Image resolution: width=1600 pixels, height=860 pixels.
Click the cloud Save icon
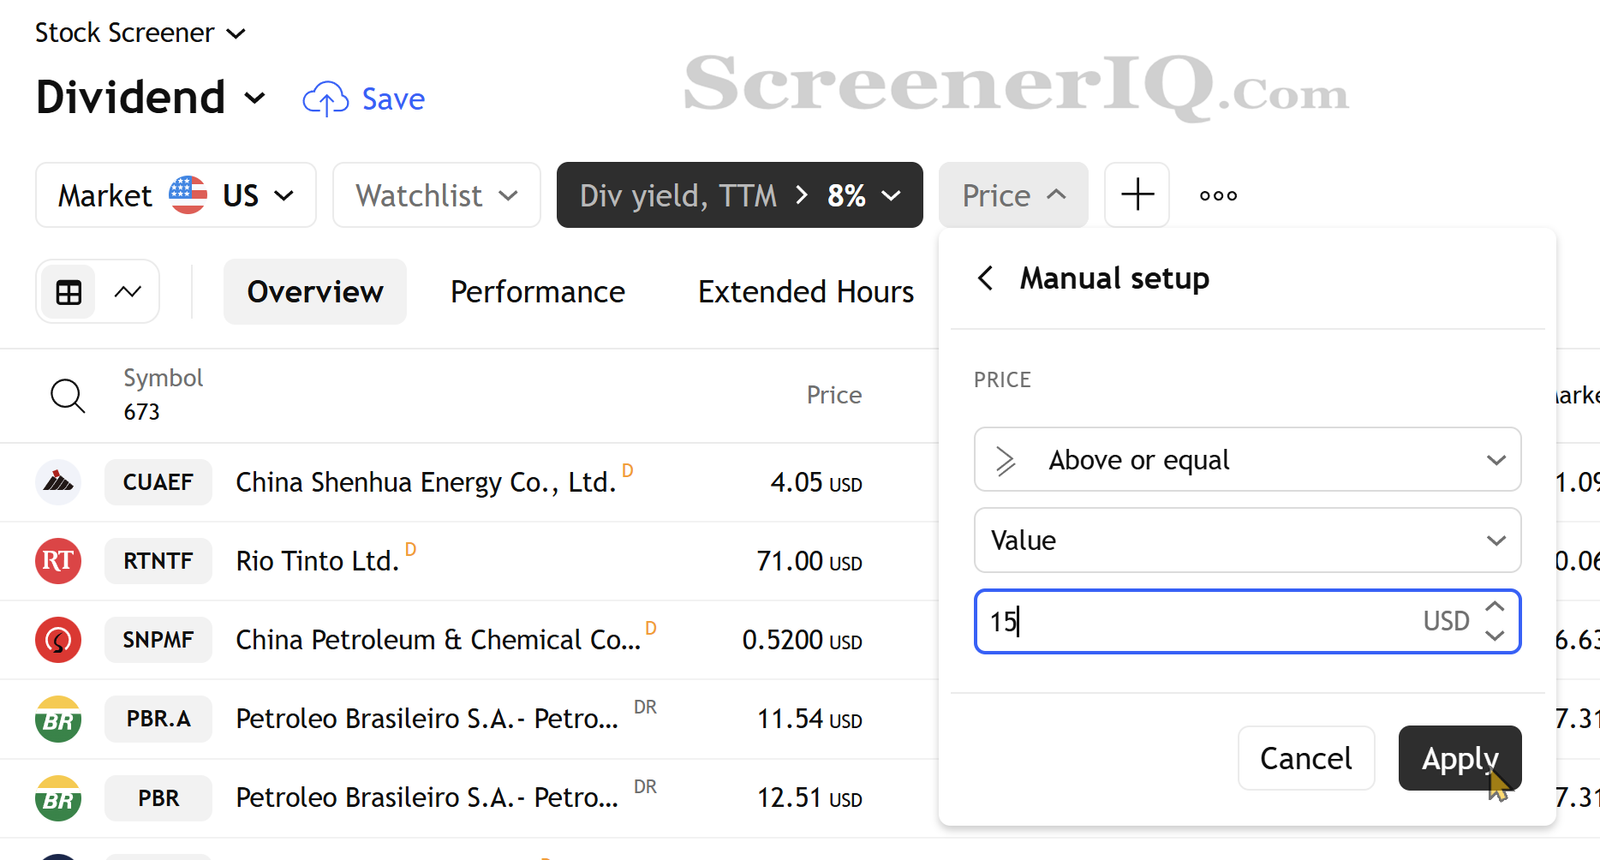click(x=325, y=99)
